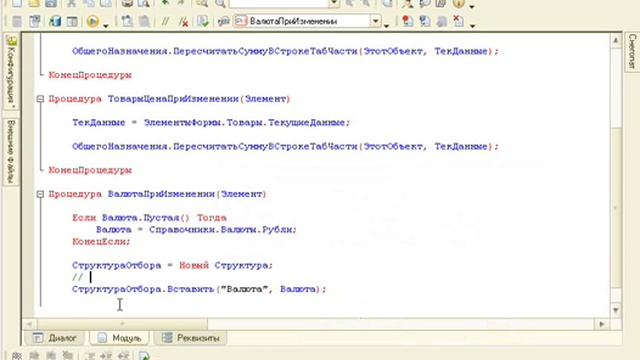640x360 pixels.
Task: Open the debug toolbar options arrow at right
Action: 472,25
